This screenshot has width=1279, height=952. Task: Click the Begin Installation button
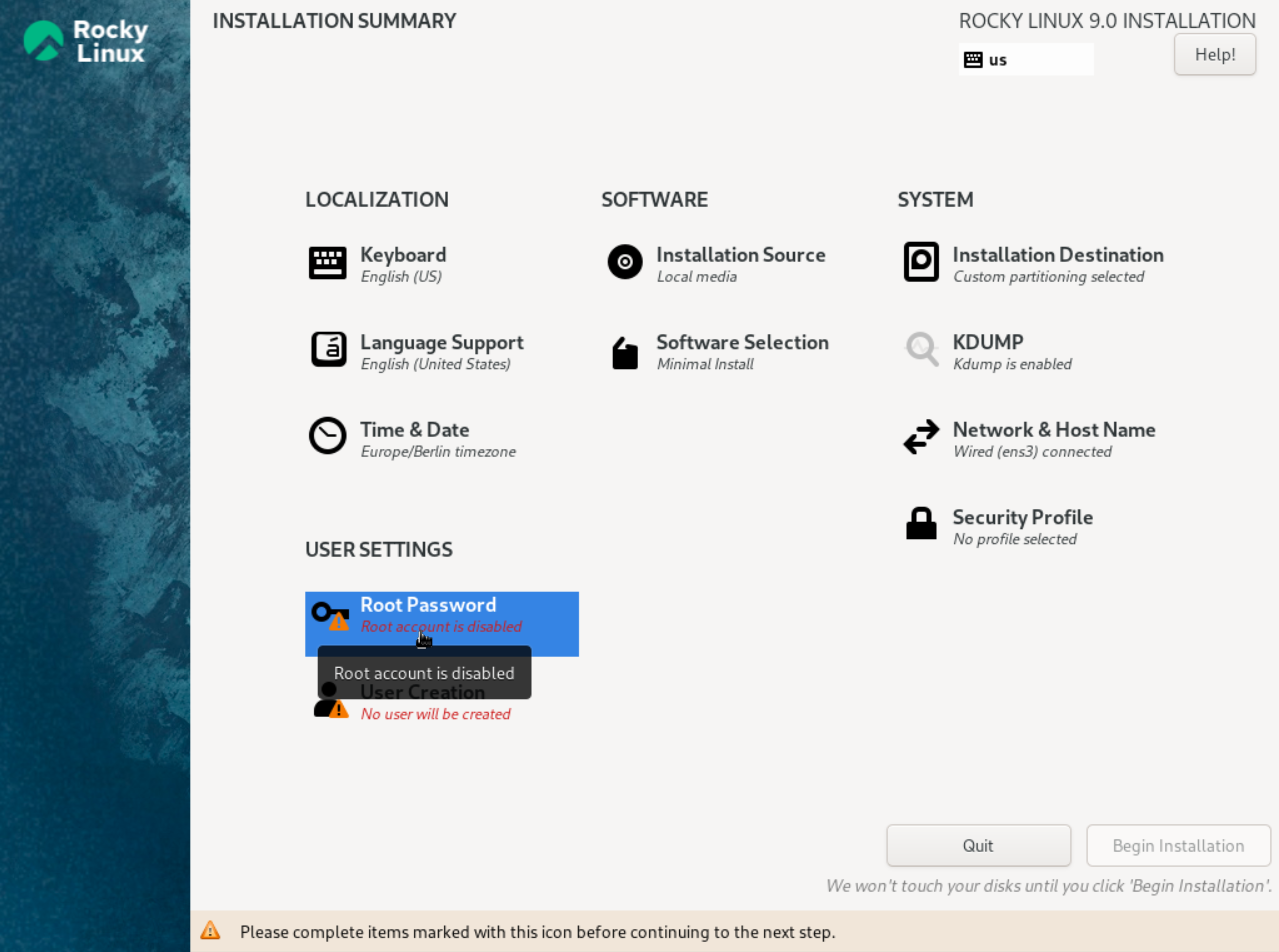pyautogui.click(x=1179, y=846)
